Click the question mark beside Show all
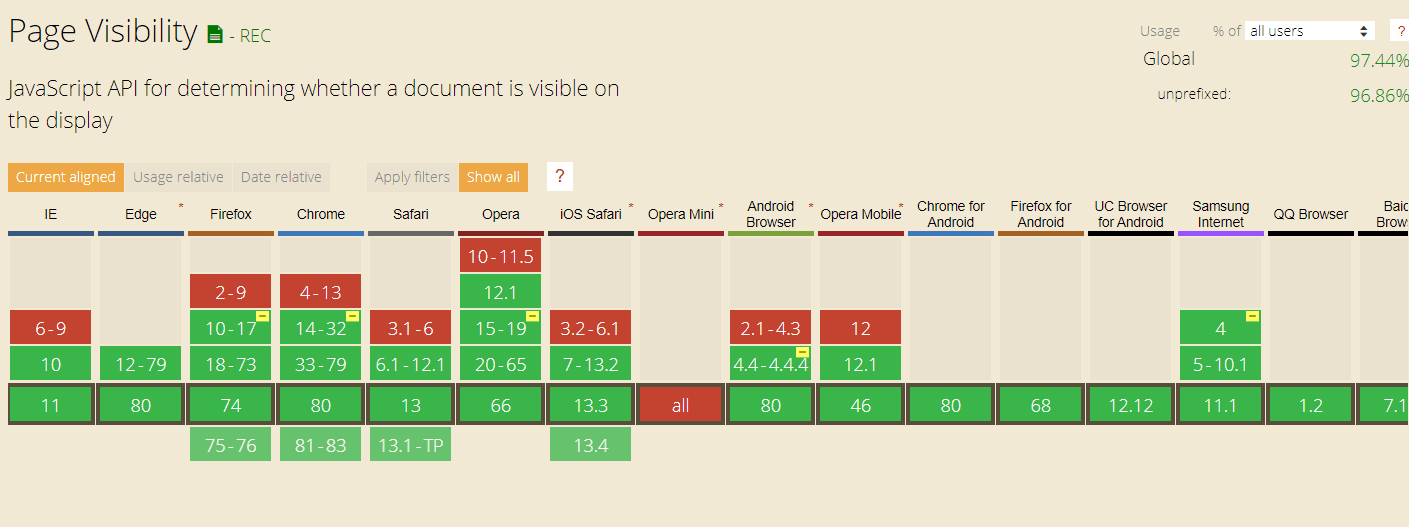 tap(560, 177)
